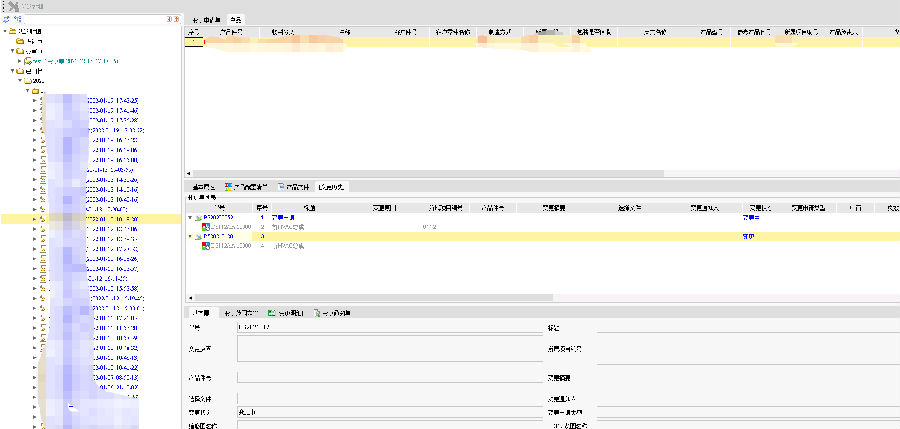Click the root folder icon in the left tree
The width and height of the screenshot is (900, 429).
[x=12, y=30]
